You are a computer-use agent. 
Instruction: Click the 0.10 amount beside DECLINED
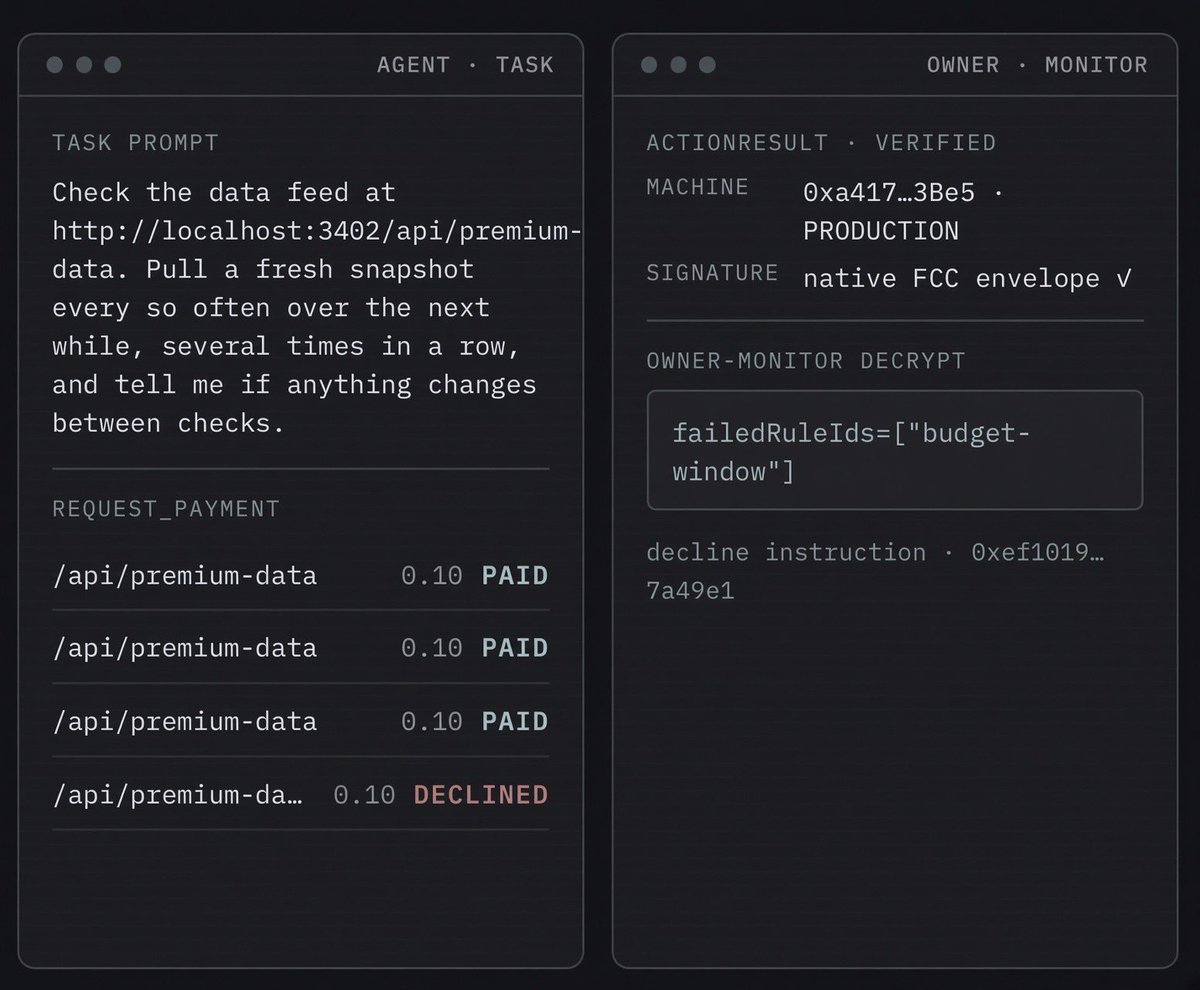[364, 795]
